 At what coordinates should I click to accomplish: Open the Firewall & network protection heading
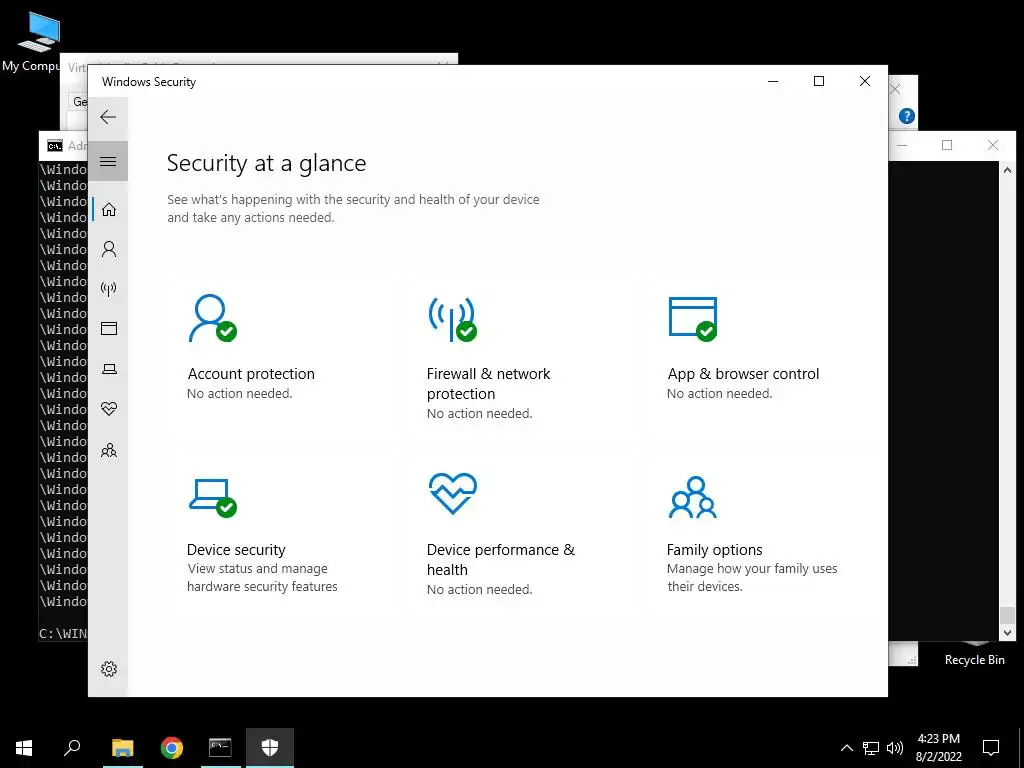coord(488,383)
